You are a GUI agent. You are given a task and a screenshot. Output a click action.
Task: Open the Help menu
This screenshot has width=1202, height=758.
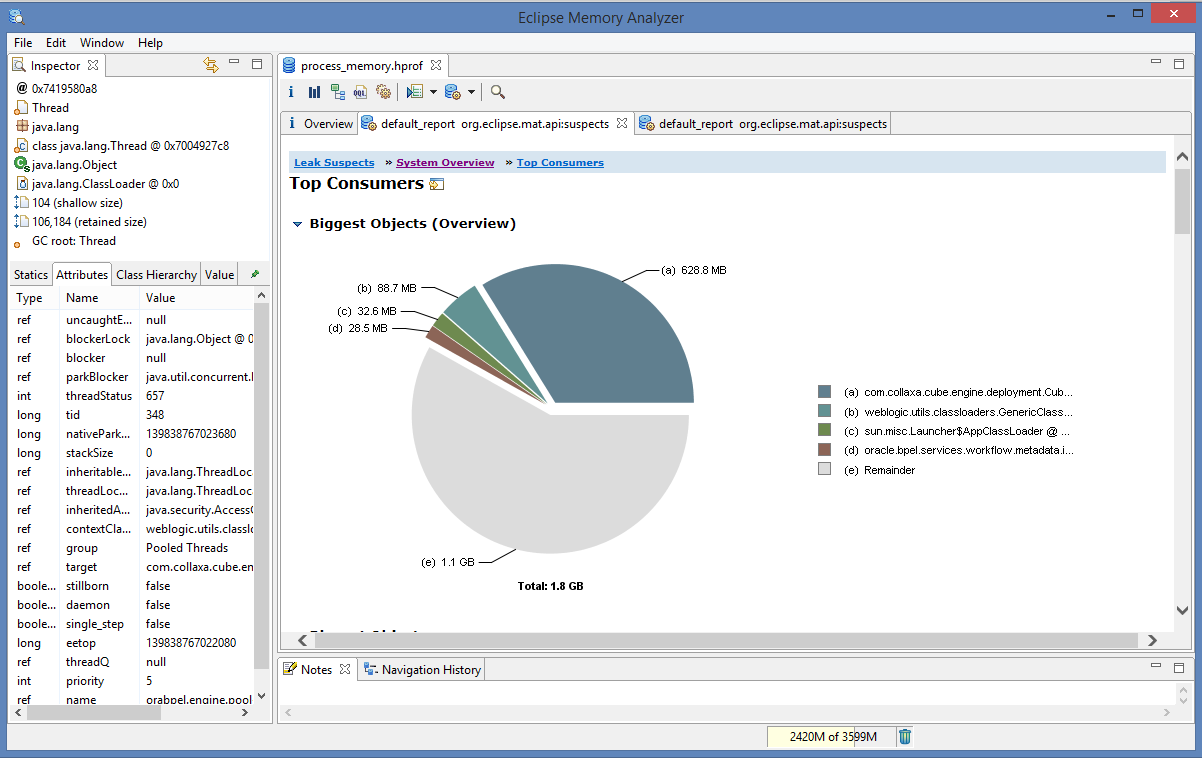pos(150,43)
